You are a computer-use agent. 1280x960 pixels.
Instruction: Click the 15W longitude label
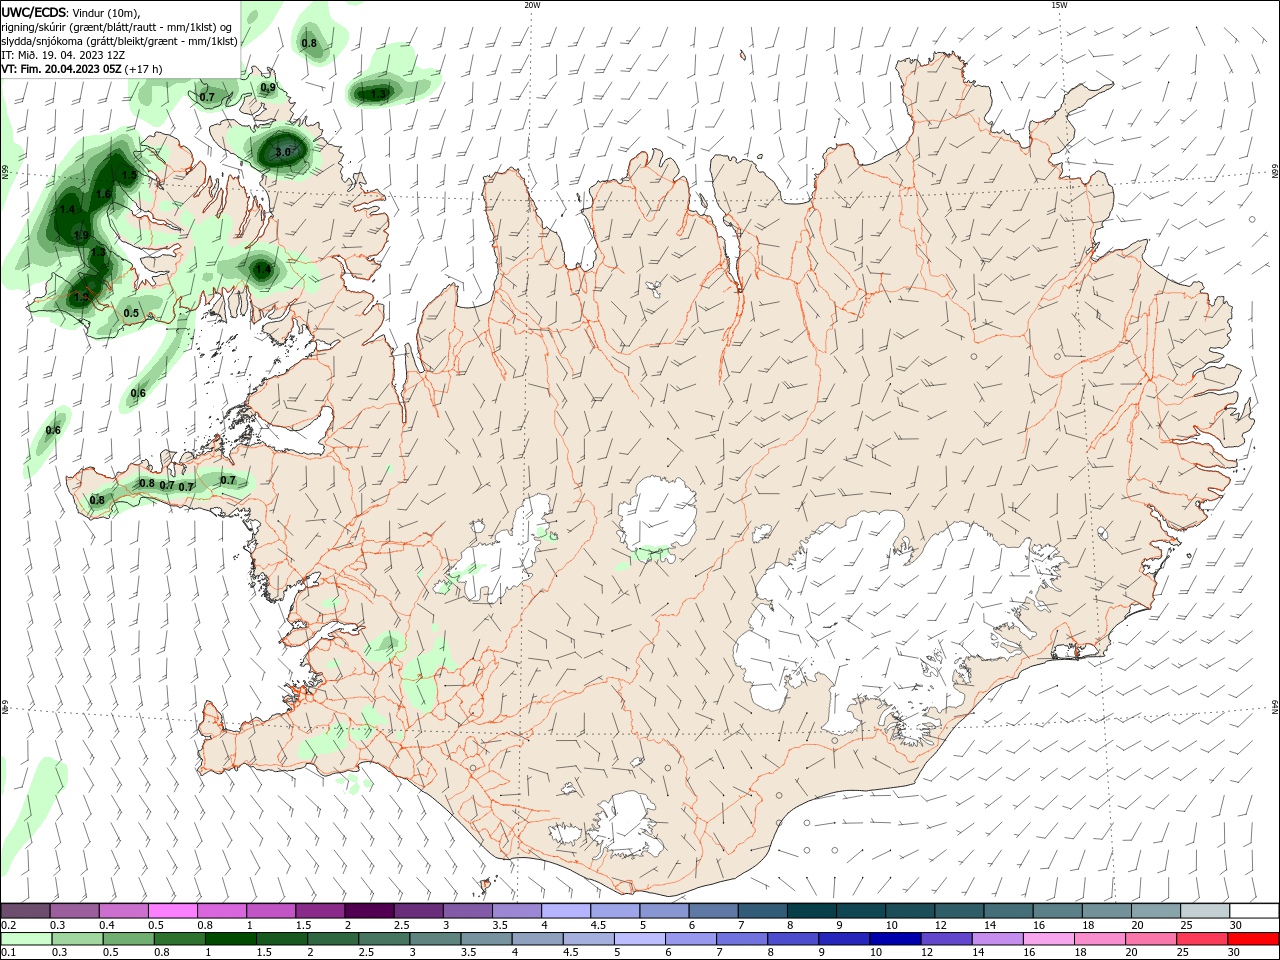tap(1059, 5)
